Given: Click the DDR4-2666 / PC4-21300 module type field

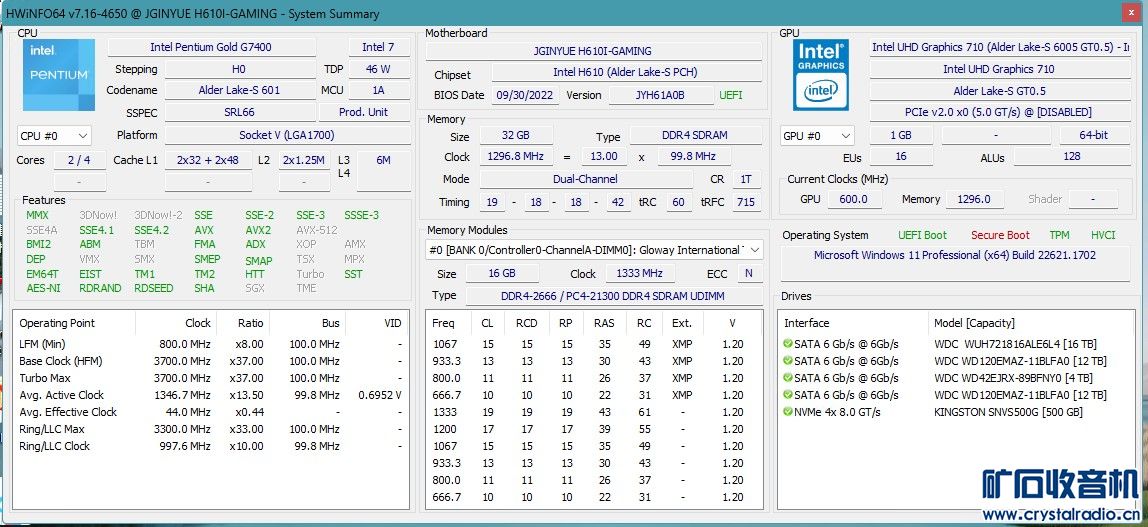Looking at the screenshot, I should (x=612, y=296).
